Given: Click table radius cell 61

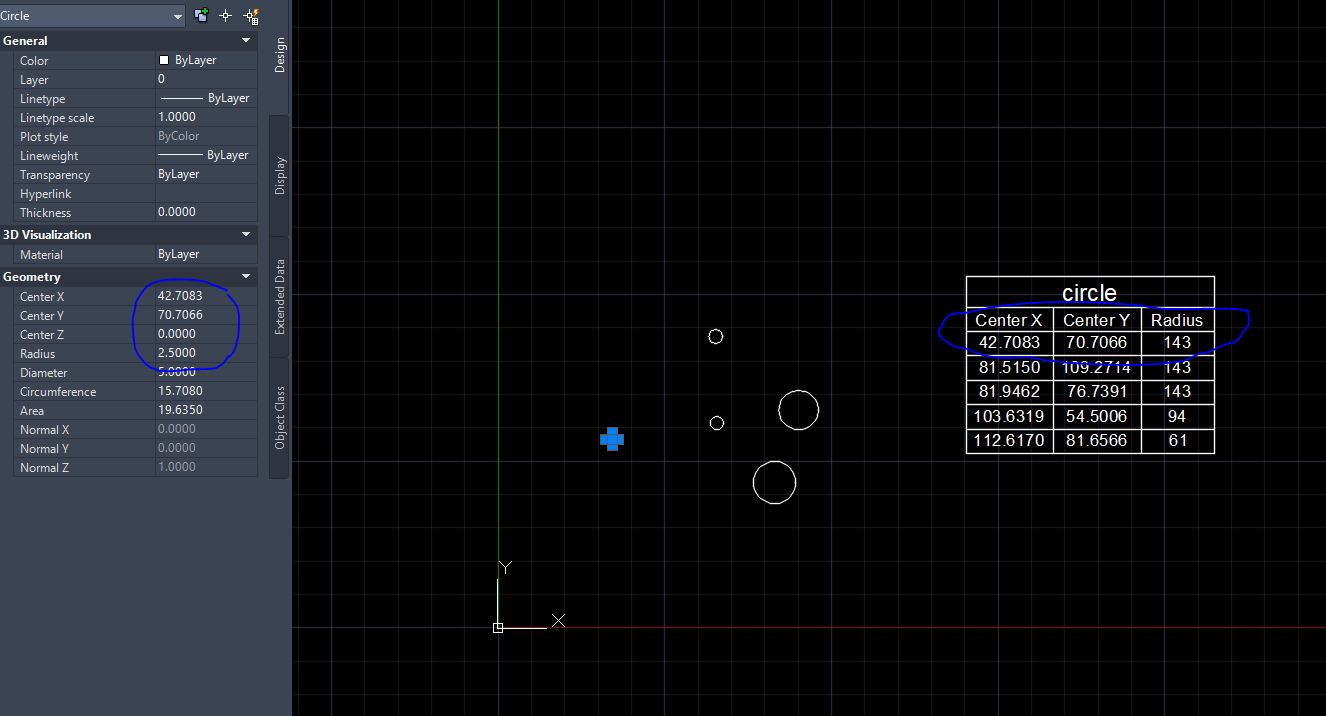Looking at the screenshot, I should pos(1178,440).
